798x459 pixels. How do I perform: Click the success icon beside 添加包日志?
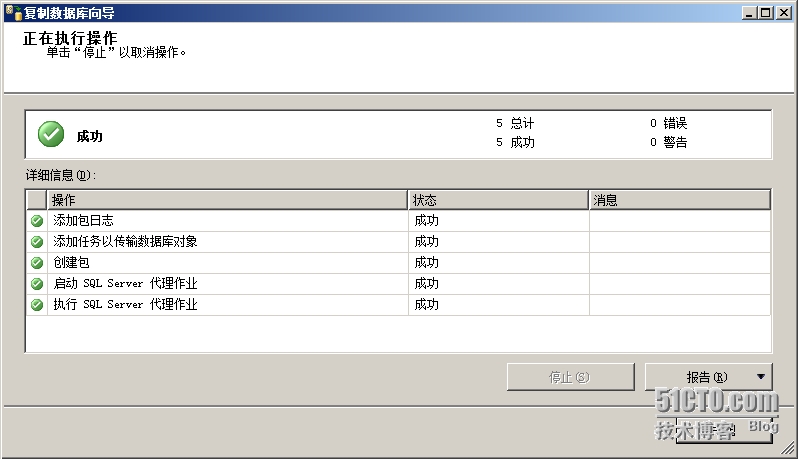[x=37, y=221]
